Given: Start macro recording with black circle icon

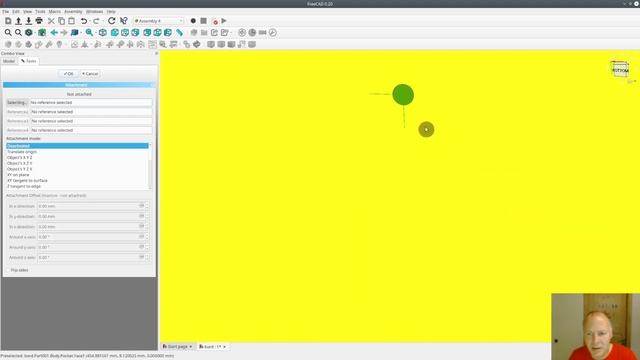Looking at the screenshot, I should pyautogui.click(x=193, y=21).
